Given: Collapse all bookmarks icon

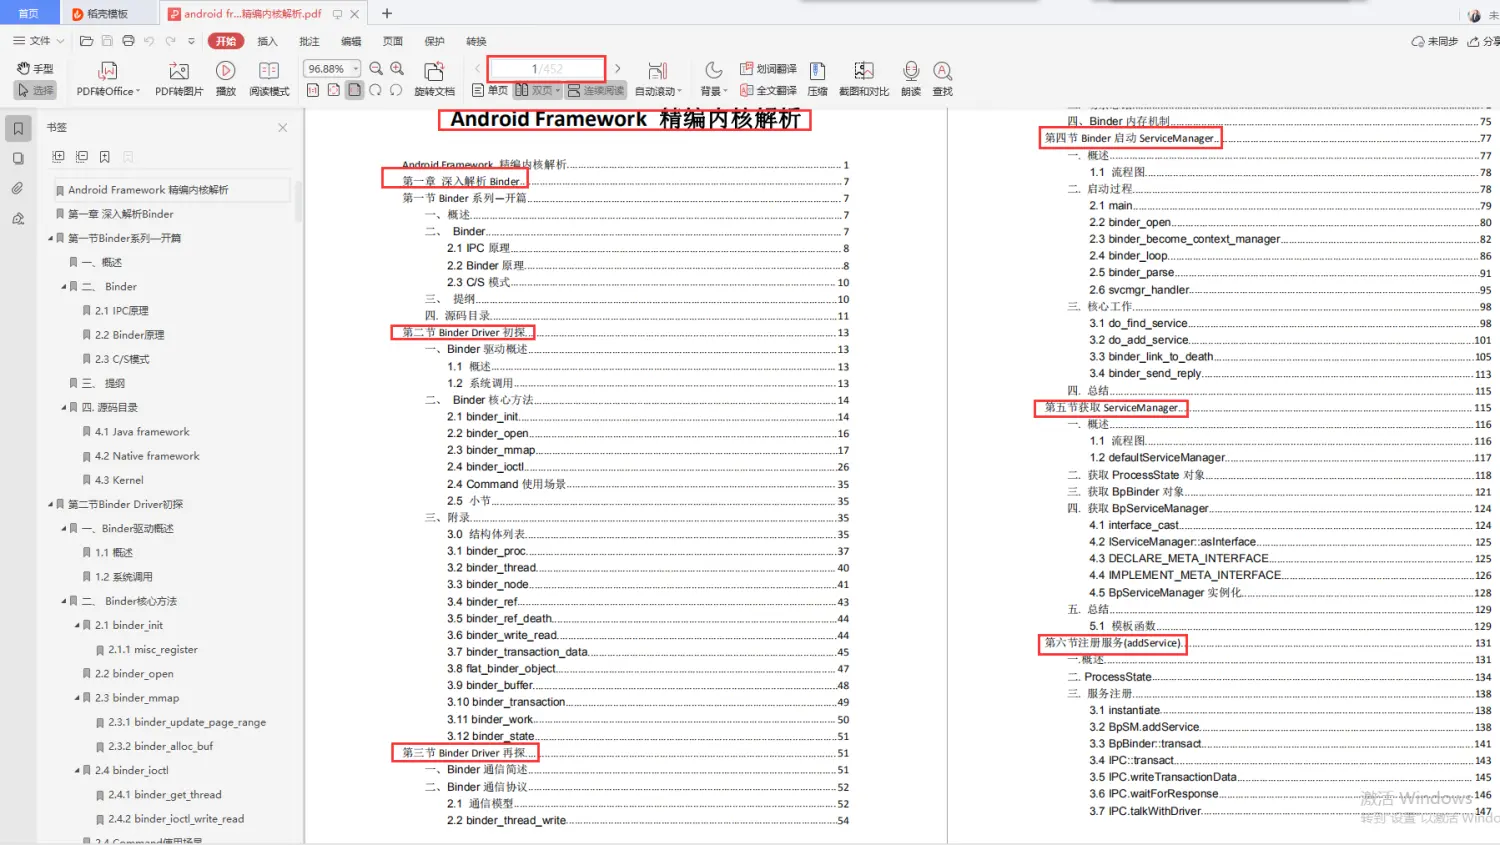Looking at the screenshot, I should [82, 157].
